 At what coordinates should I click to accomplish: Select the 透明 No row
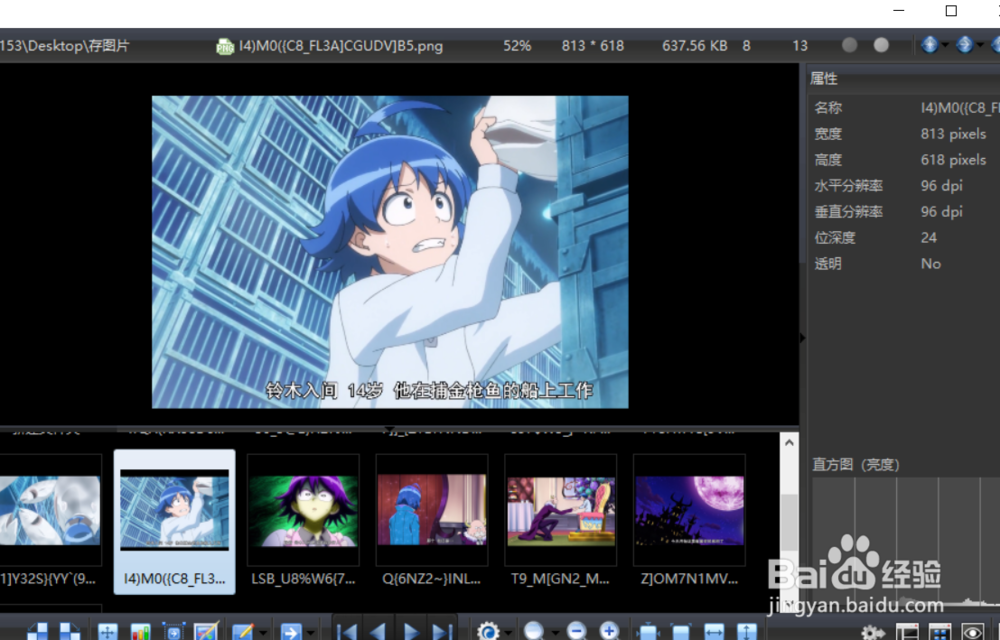[906, 263]
